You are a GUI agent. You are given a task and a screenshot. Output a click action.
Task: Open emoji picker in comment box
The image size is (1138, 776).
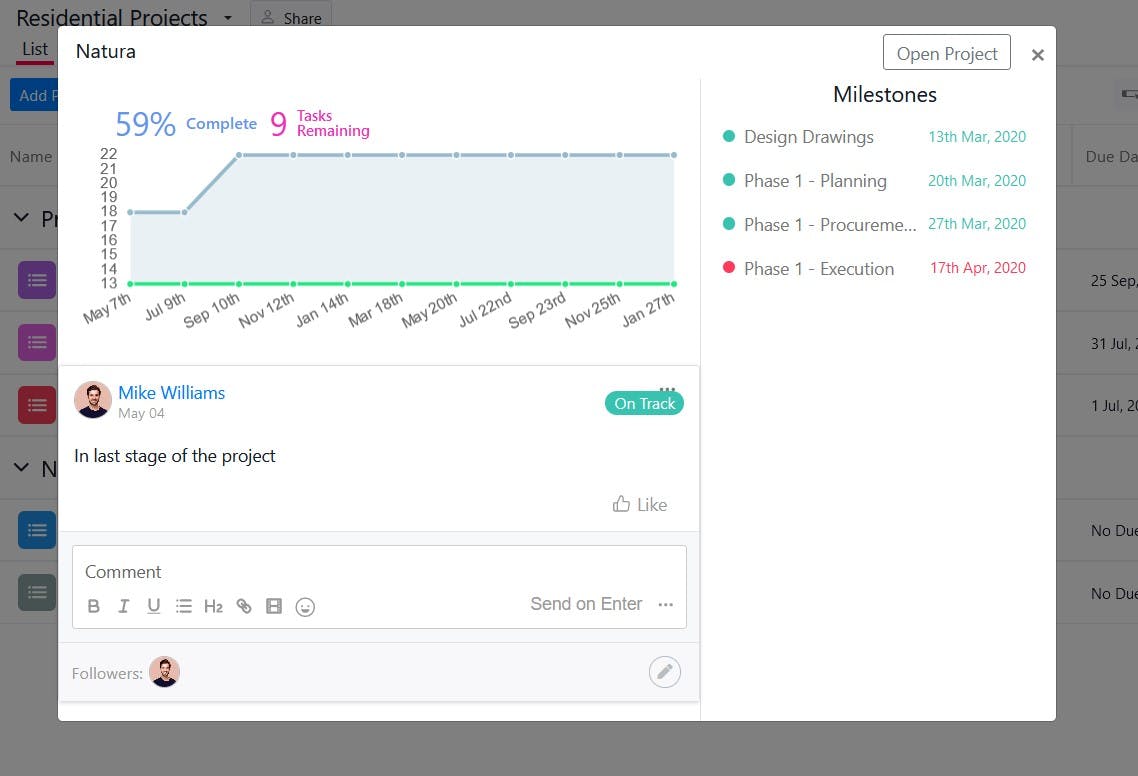pos(305,607)
